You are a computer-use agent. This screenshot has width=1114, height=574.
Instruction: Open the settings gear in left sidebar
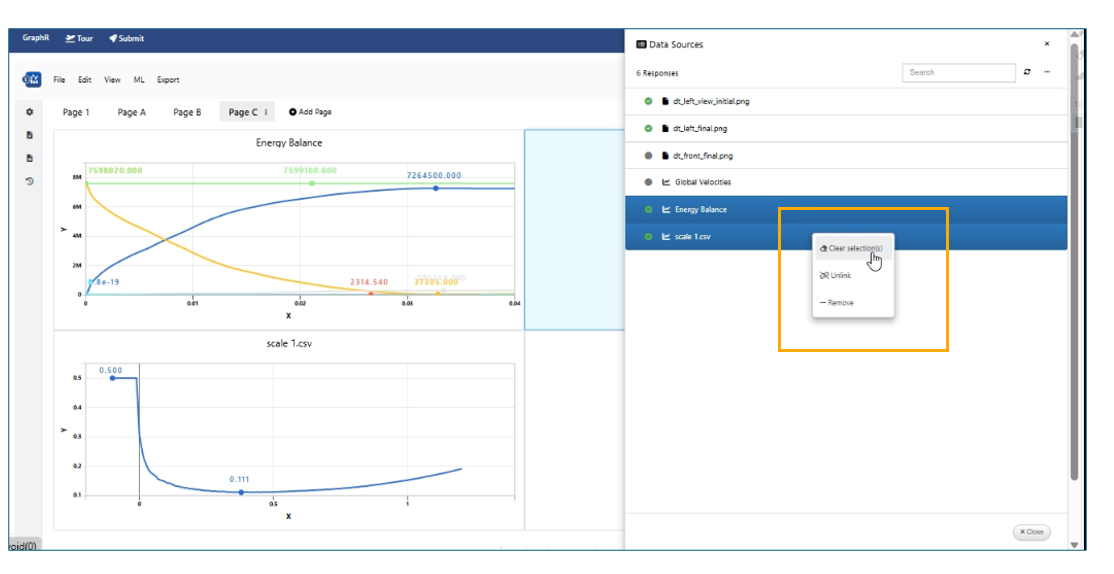pos(29,112)
